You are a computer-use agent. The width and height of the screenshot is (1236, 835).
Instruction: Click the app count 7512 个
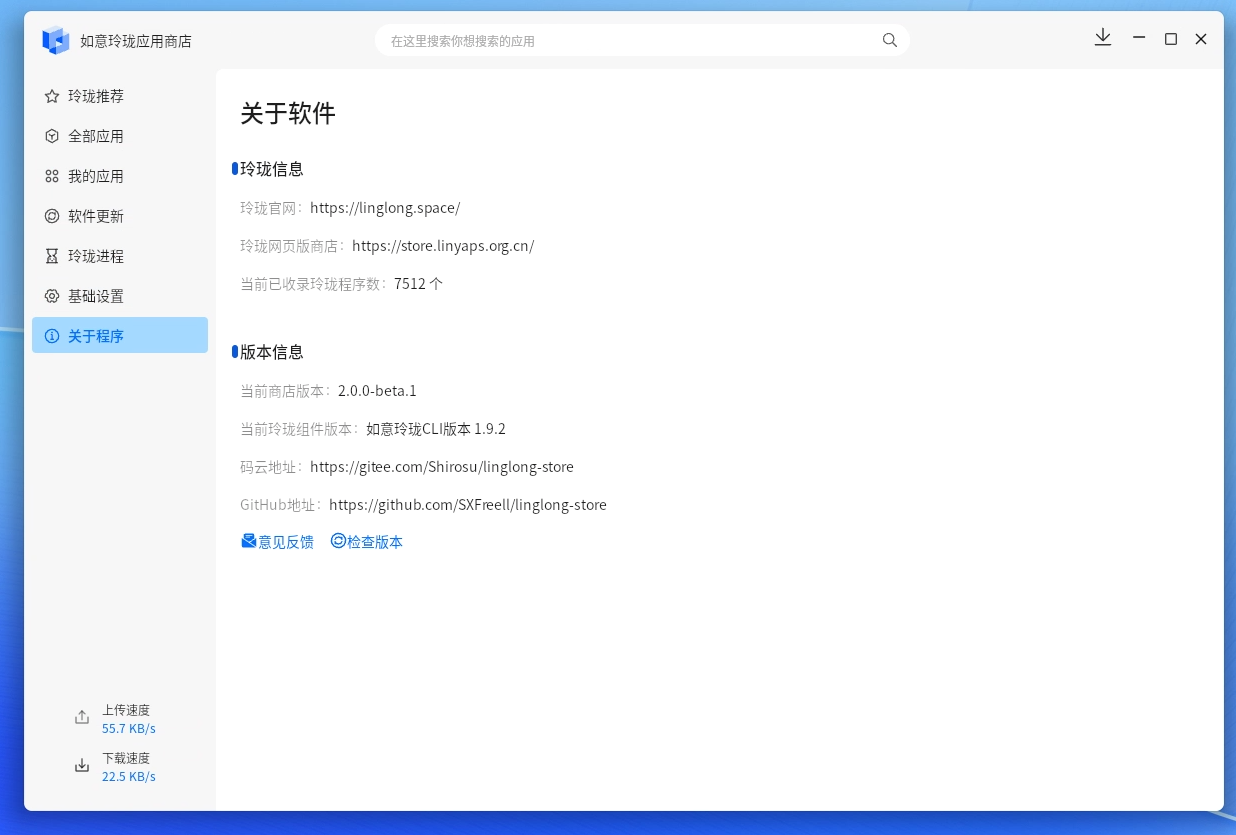pos(419,284)
